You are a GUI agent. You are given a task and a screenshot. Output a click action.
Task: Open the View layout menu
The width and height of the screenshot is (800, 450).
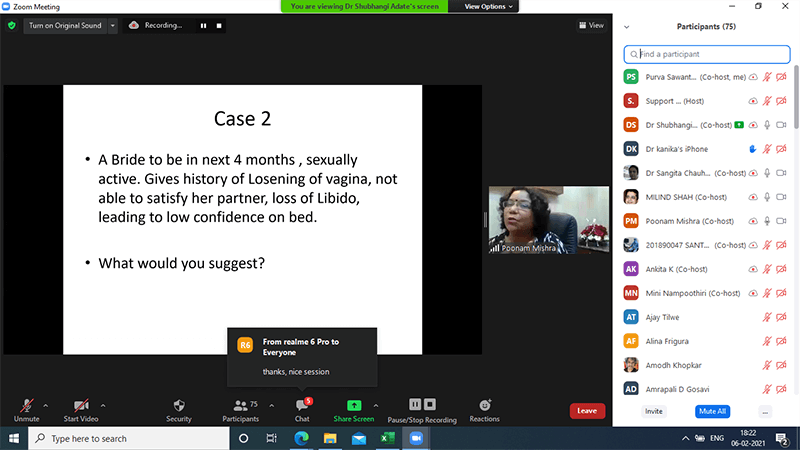click(591, 25)
